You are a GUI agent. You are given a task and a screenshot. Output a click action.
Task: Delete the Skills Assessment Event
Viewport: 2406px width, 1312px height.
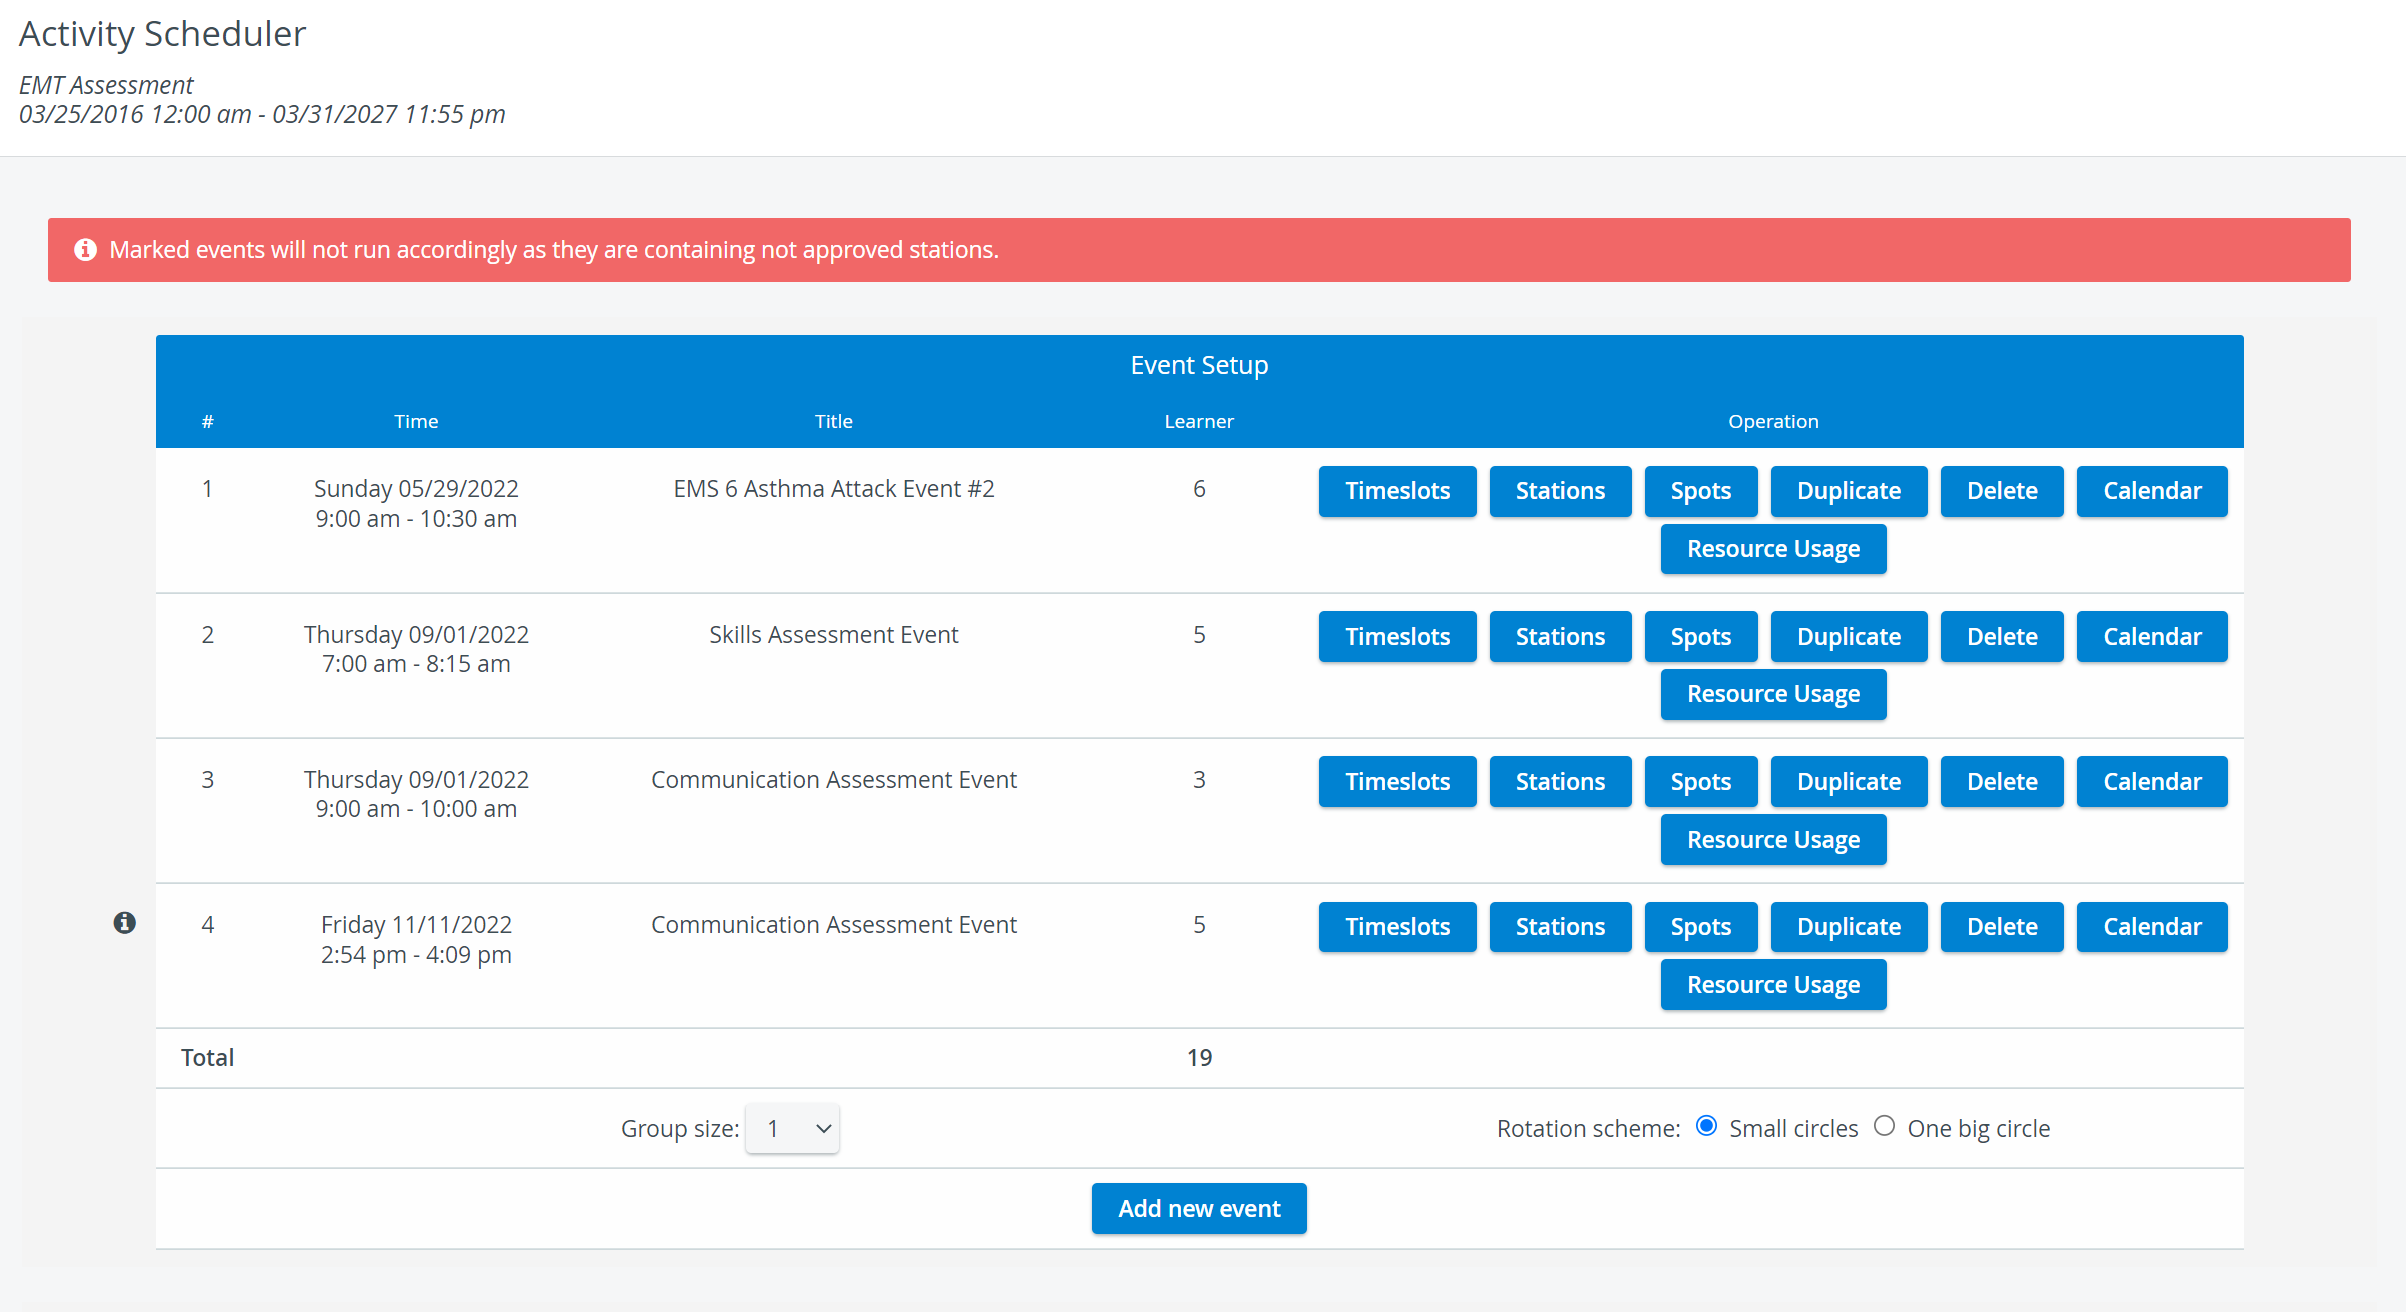[2002, 637]
